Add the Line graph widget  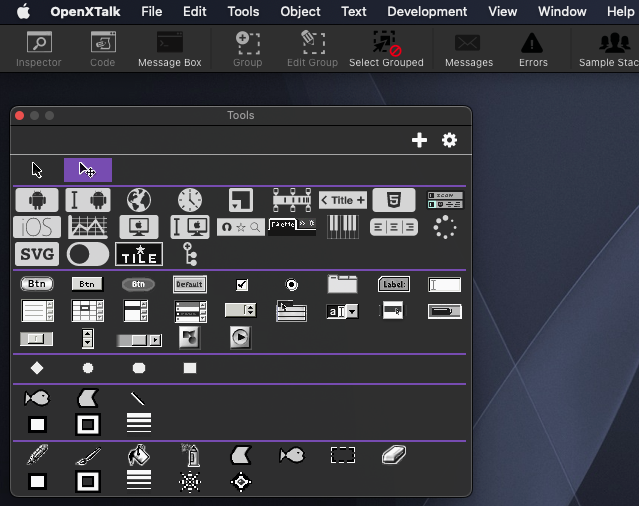(x=88, y=227)
